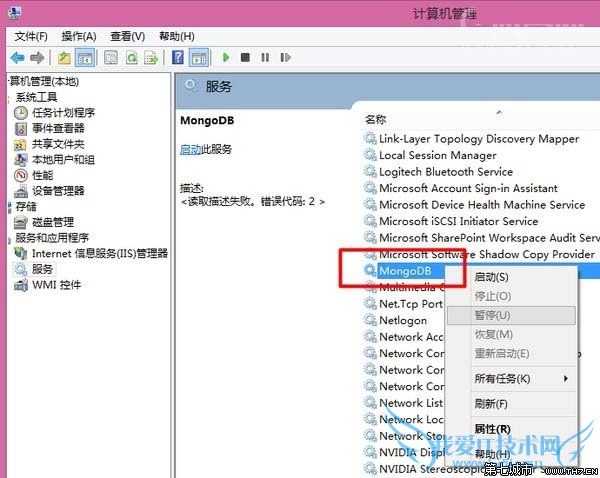Click clock icon beside 任务计划程序

[x=21, y=113]
